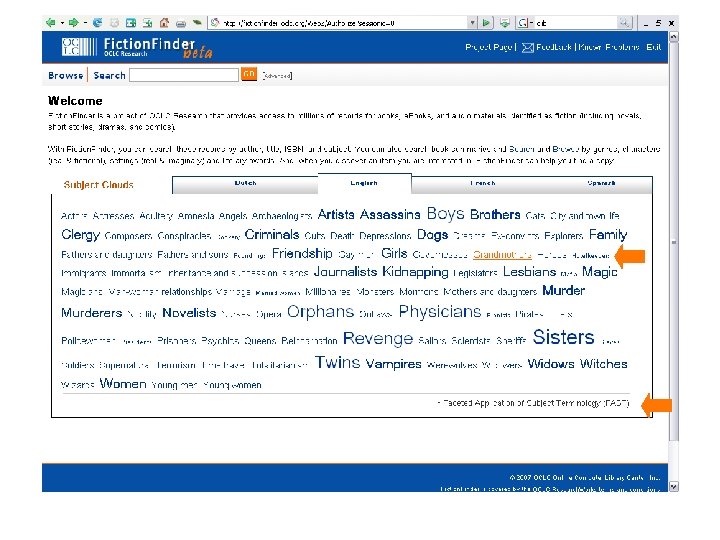Go to the browser Home page icon
This screenshot has height=540, width=720.
[164, 22]
